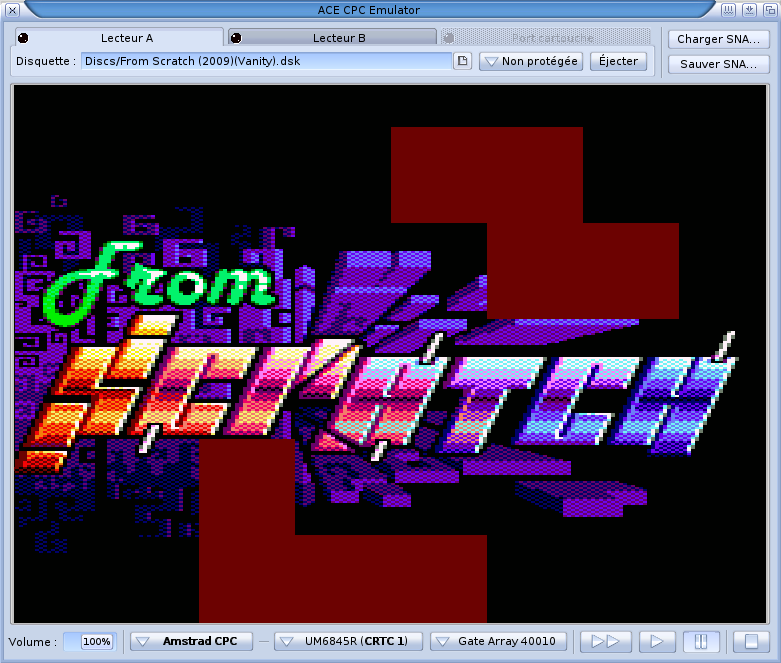Click the stop/reset square button
The width and height of the screenshot is (781, 663).
pos(751,641)
